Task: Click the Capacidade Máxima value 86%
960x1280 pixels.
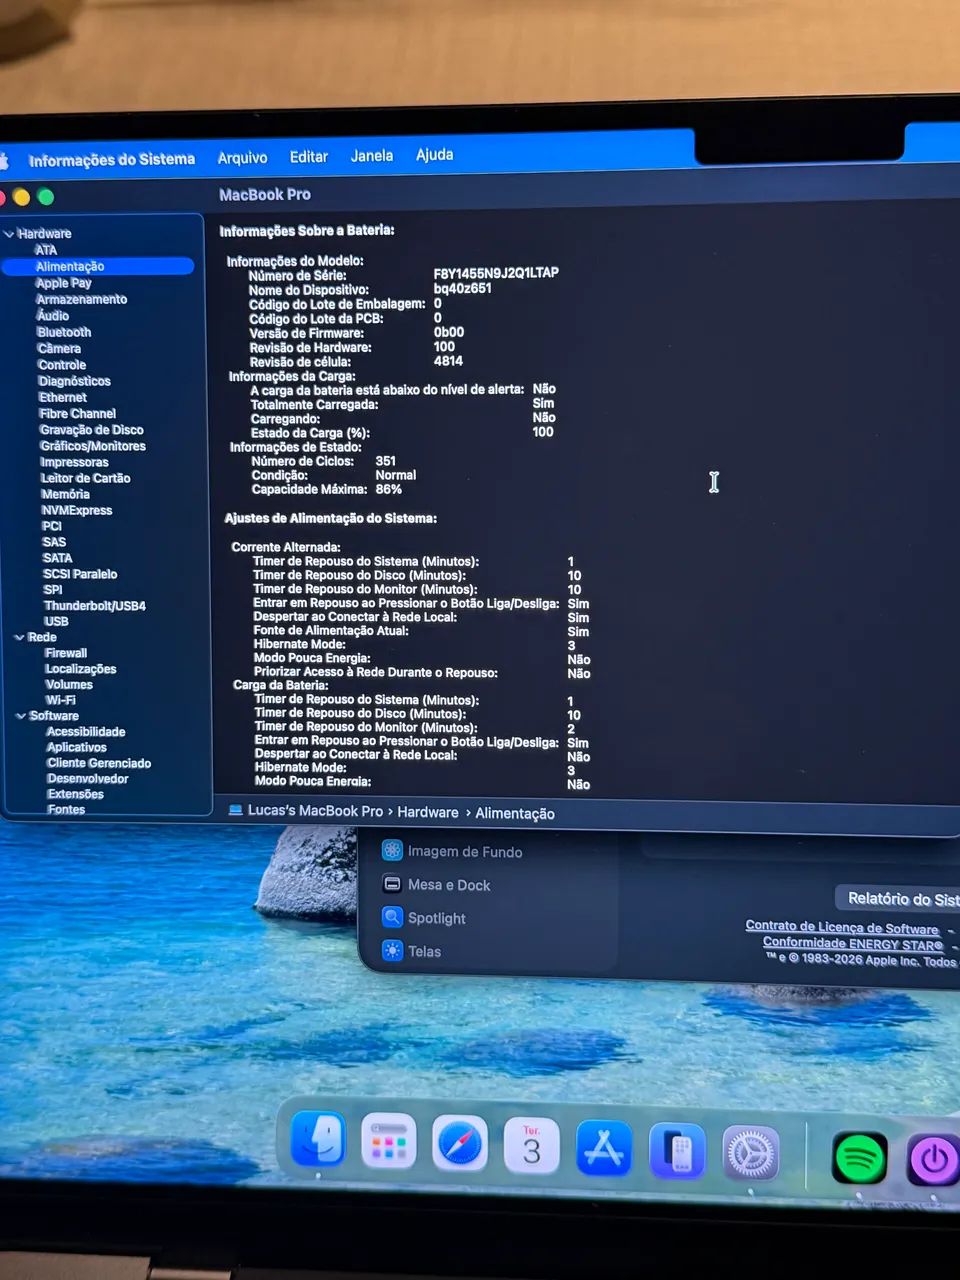Action: coord(389,489)
